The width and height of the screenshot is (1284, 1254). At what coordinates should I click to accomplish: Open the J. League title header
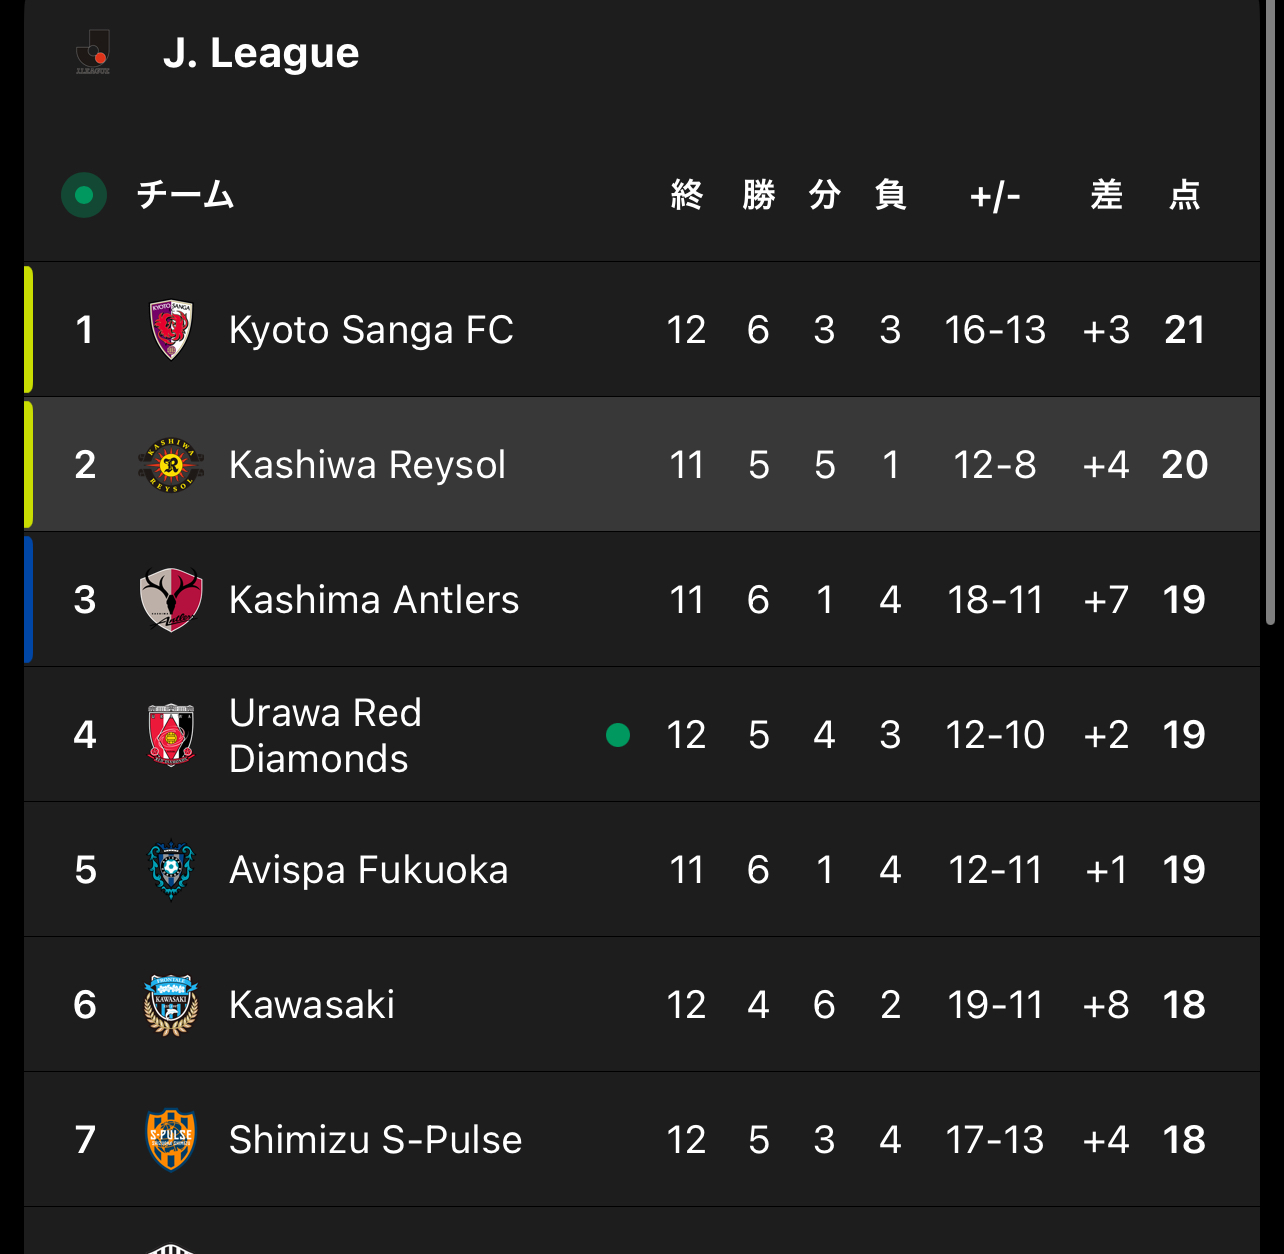[x=261, y=53]
